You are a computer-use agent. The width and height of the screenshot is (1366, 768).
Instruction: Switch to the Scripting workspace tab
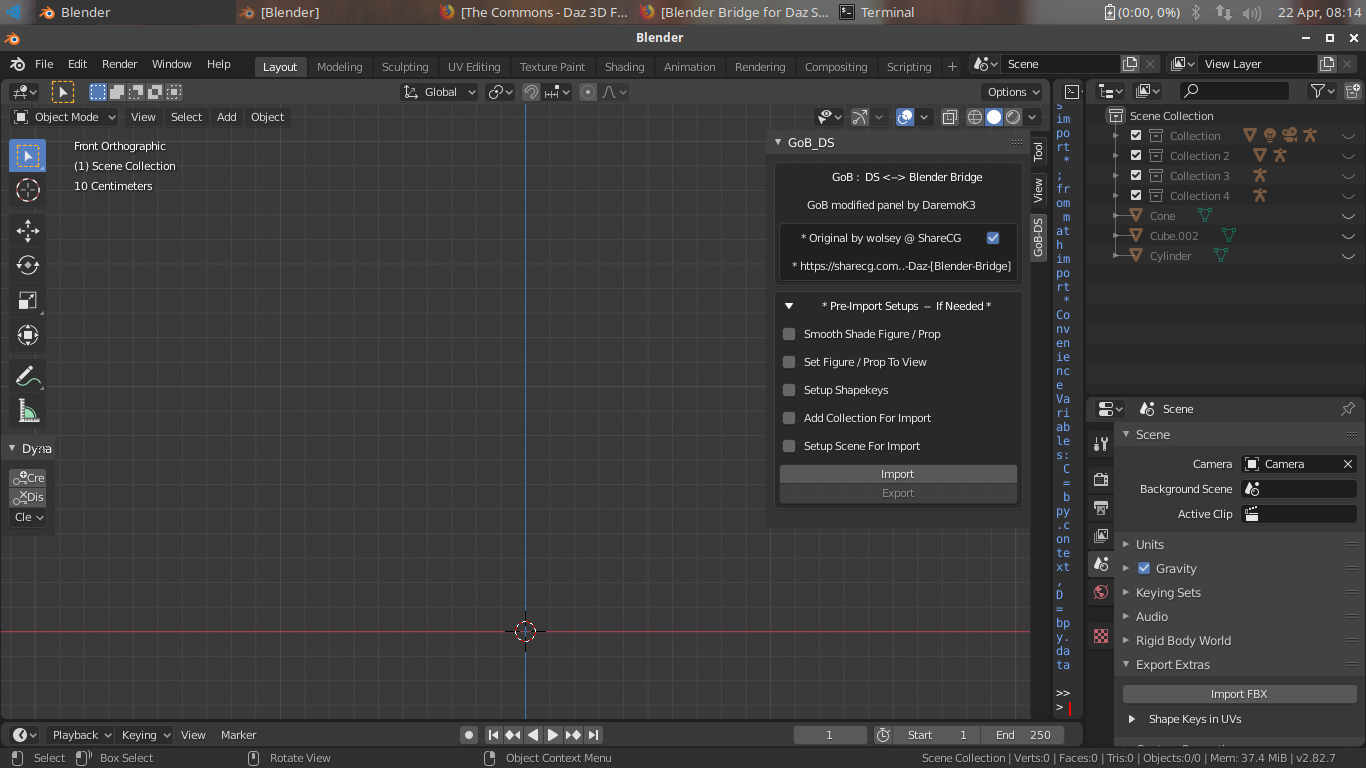pos(909,67)
